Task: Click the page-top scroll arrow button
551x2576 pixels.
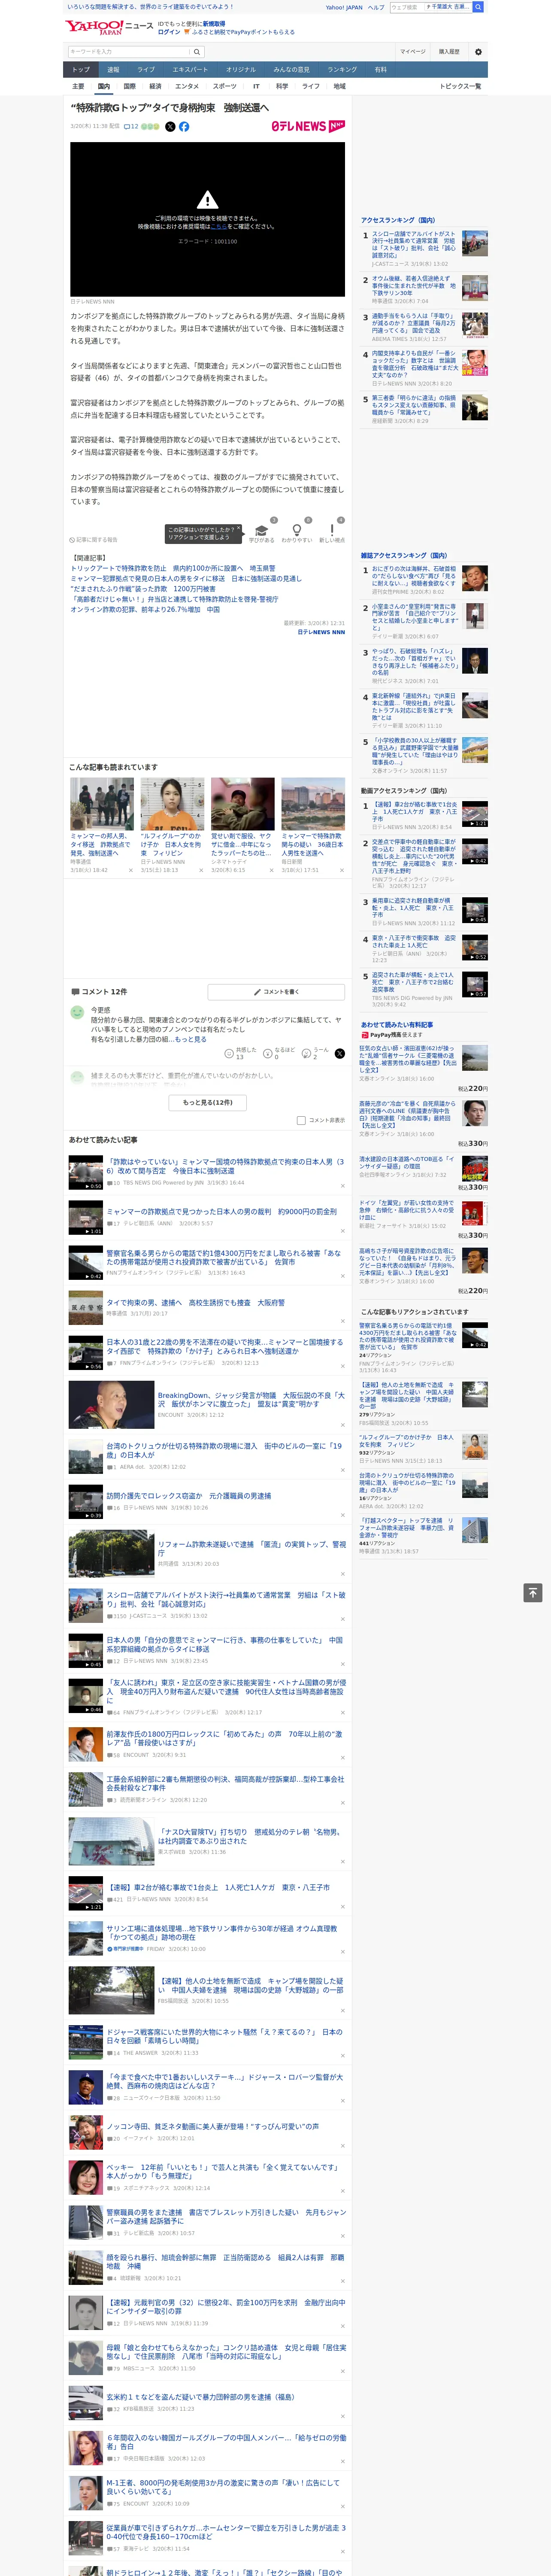Action: 532,1593
